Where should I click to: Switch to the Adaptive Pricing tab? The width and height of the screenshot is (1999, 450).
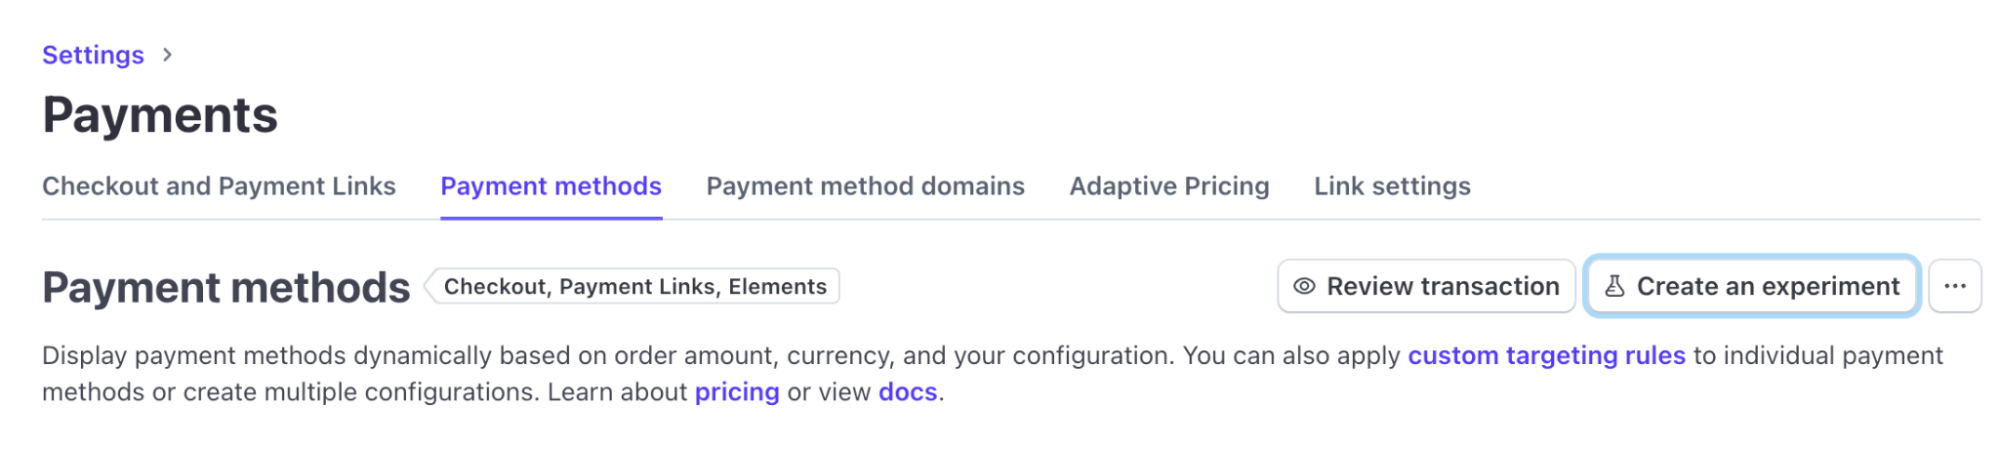(1169, 186)
